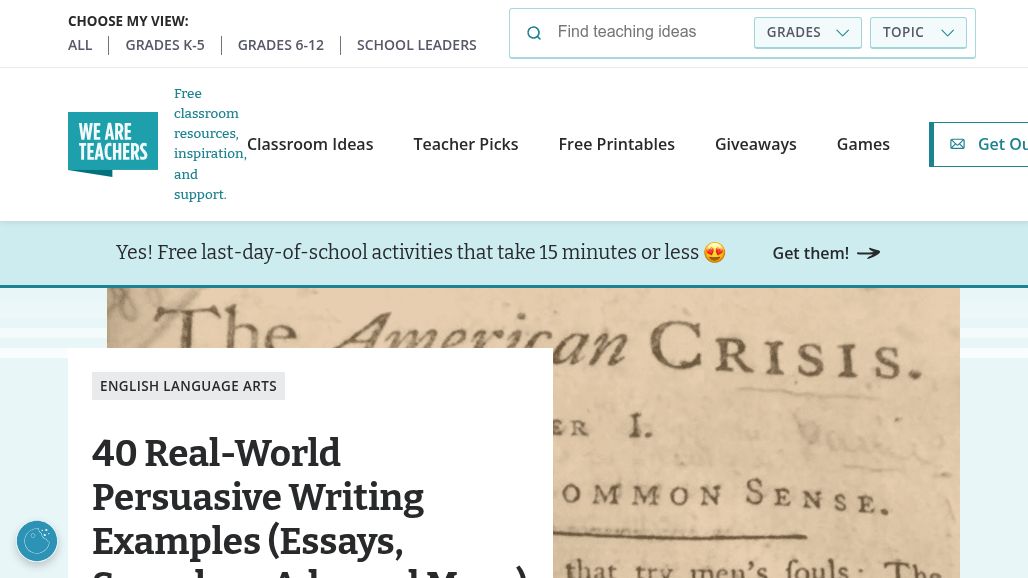Click the envelope icon in the Get Our button

pos(957,144)
